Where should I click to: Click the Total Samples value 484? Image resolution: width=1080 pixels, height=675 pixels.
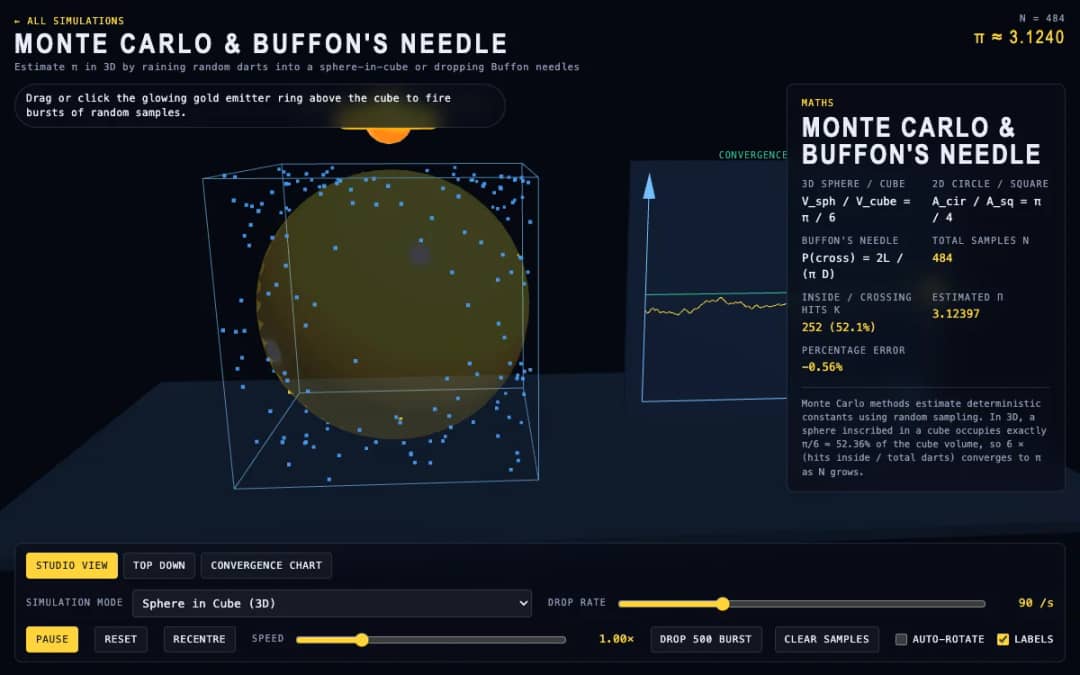tap(942, 258)
